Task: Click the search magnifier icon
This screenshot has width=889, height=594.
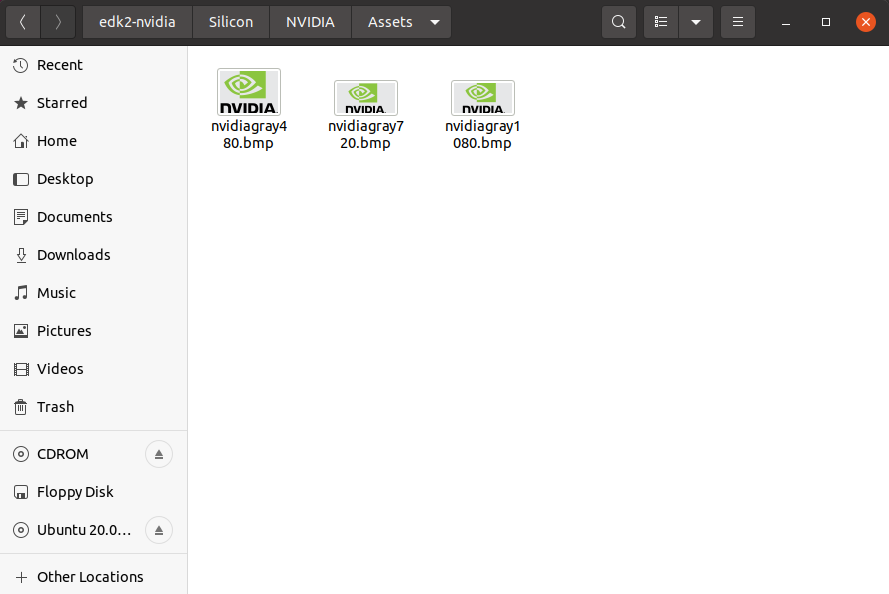Action: (x=619, y=22)
